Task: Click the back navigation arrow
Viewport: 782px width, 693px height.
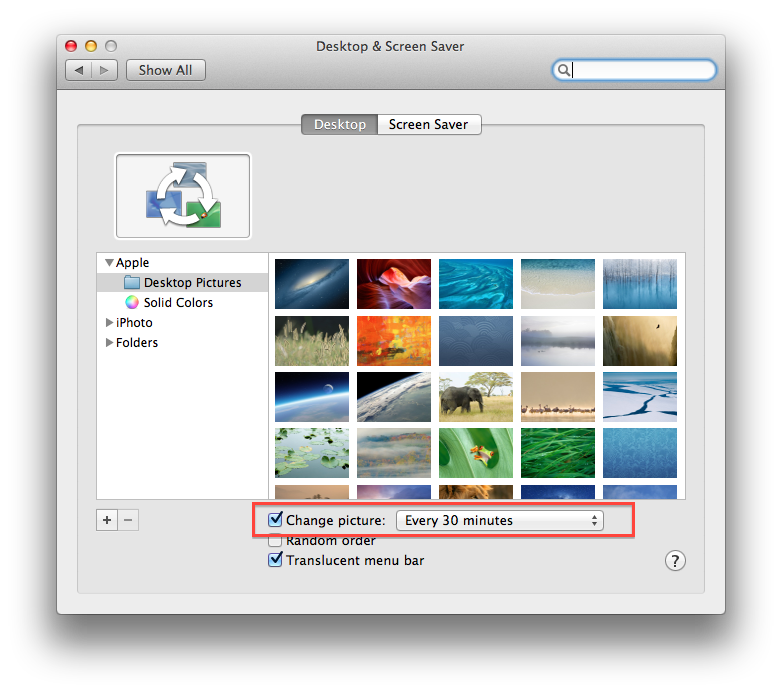Action: [x=79, y=70]
